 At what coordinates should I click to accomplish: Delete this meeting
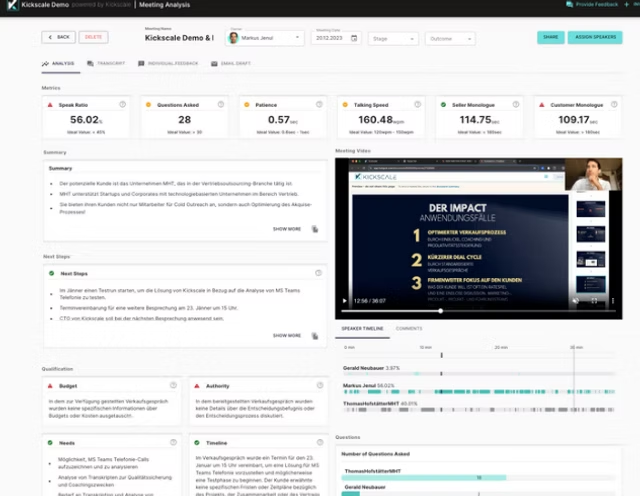[93, 37]
